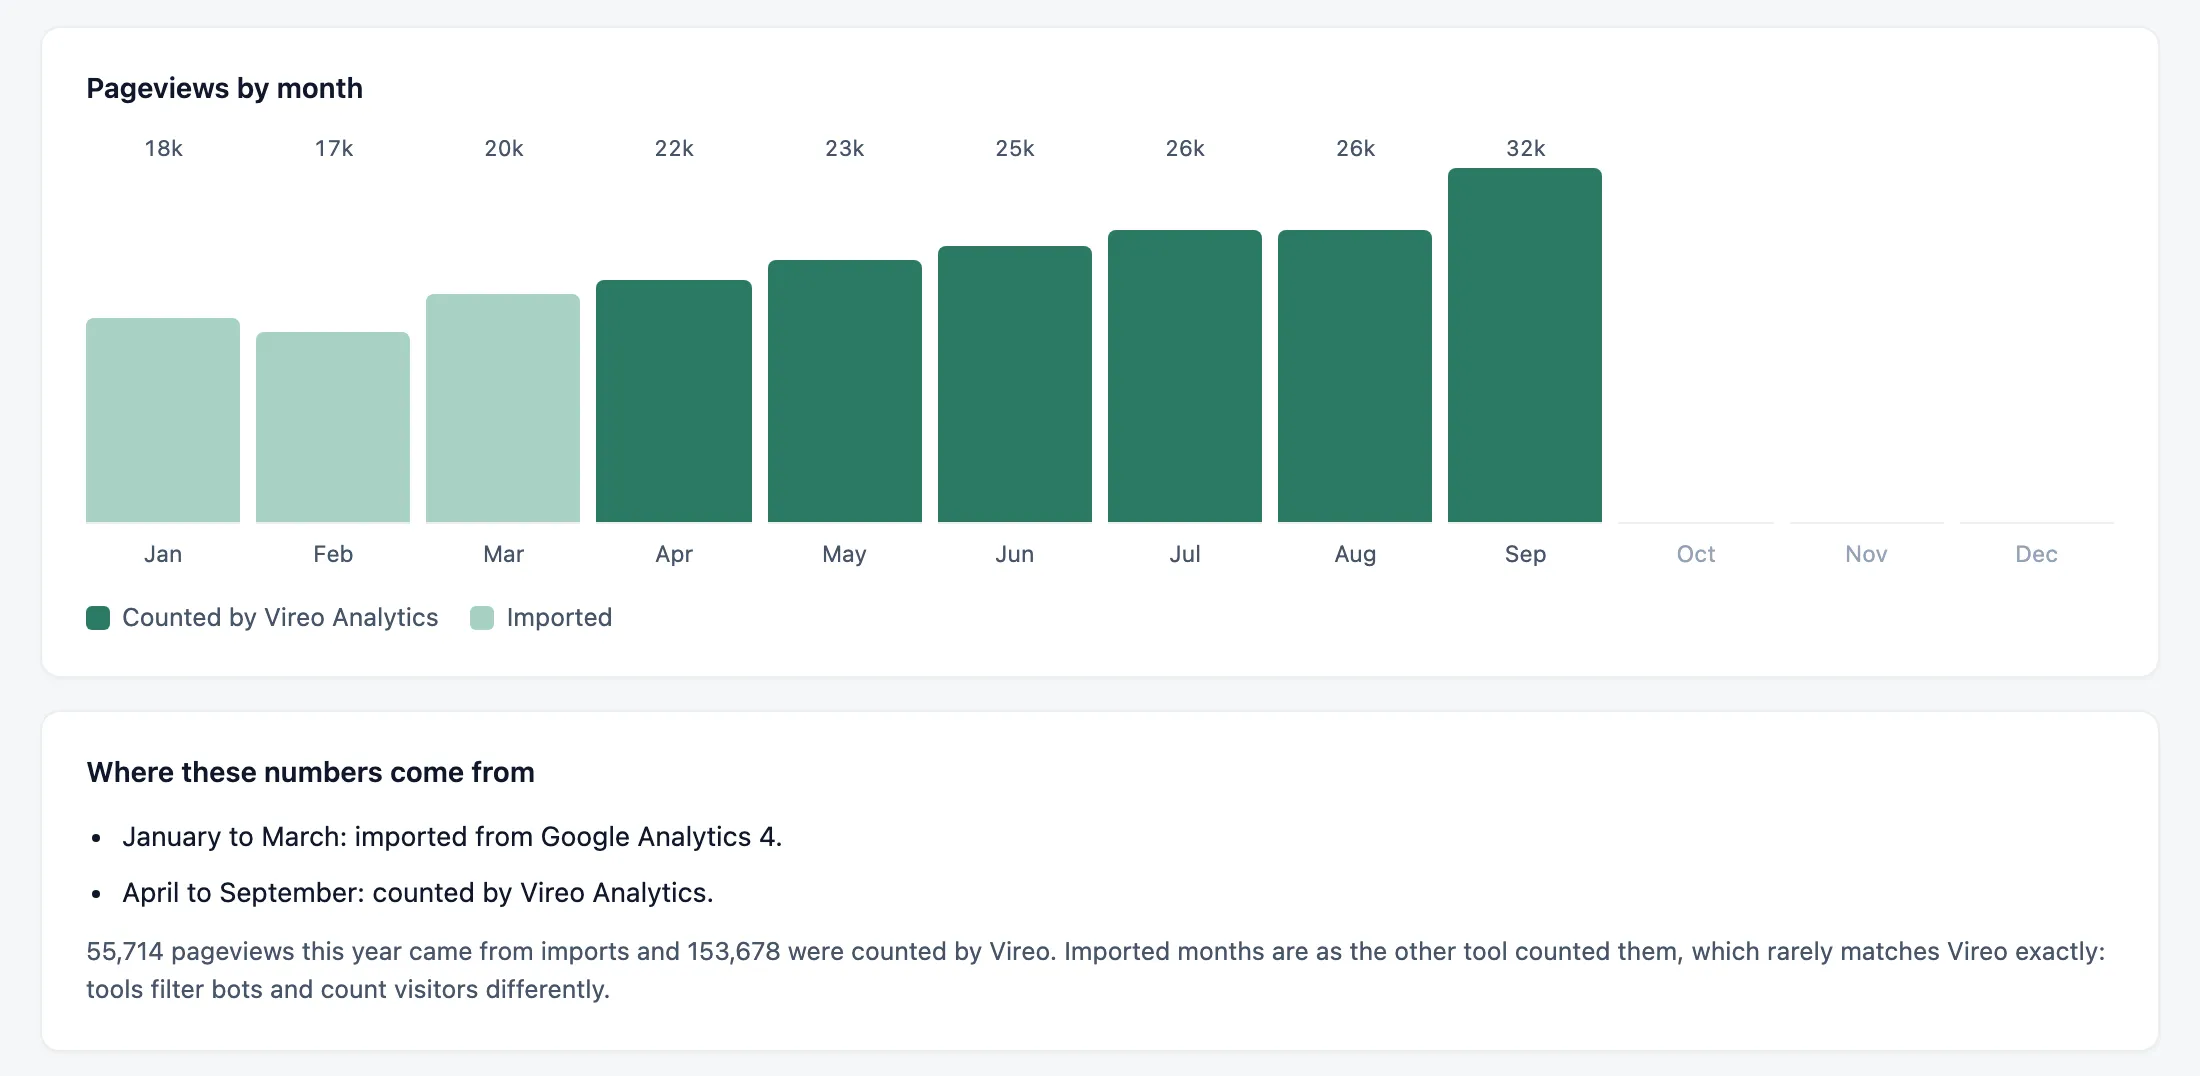Click the 'May' axis label
The height and width of the screenshot is (1076, 2200).
pyautogui.click(x=845, y=555)
